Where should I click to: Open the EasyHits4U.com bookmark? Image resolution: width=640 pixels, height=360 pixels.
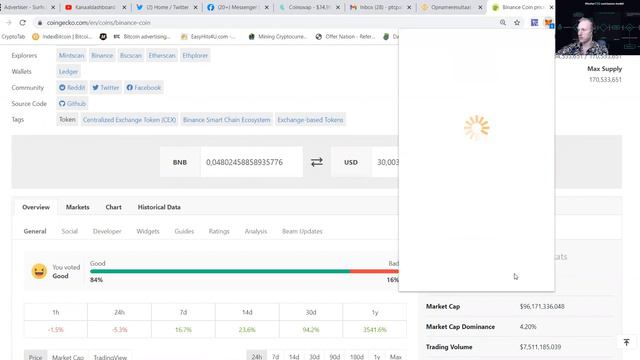(208, 37)
